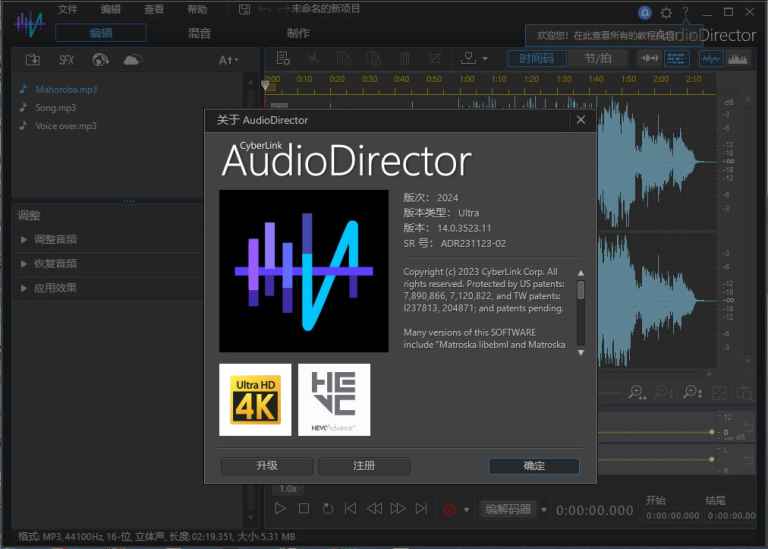Click the Play button in transport controls
This screenshot has height=549, width=768.
[281, 509]
